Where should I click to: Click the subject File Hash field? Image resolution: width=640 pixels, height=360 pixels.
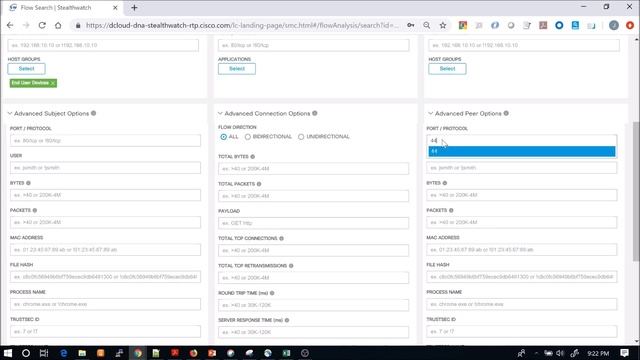coord(105,277)
